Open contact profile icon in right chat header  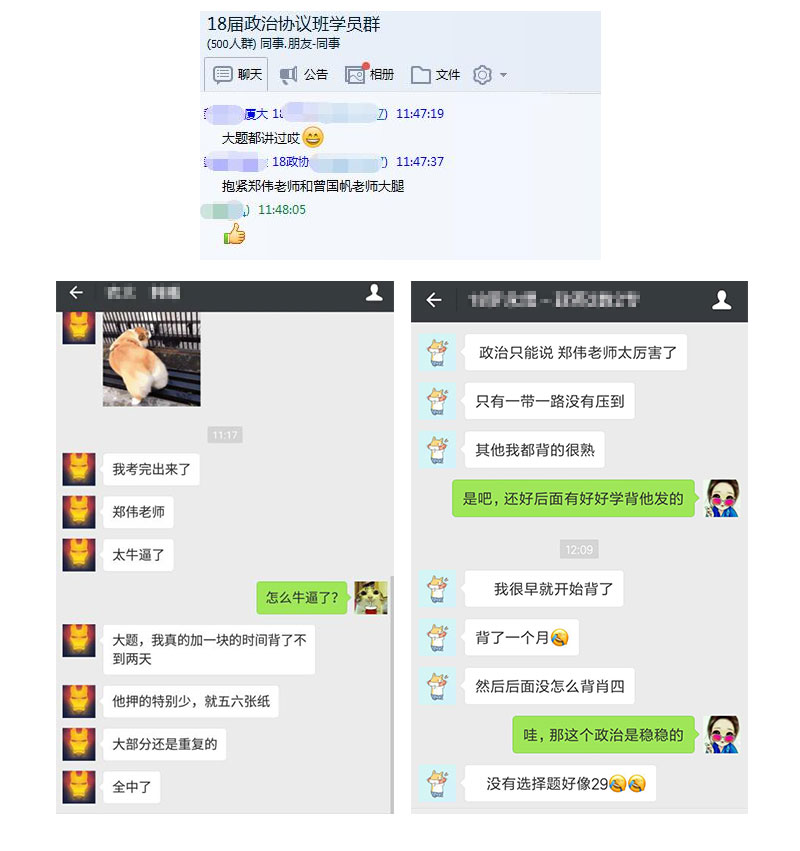tap(722, 300)
